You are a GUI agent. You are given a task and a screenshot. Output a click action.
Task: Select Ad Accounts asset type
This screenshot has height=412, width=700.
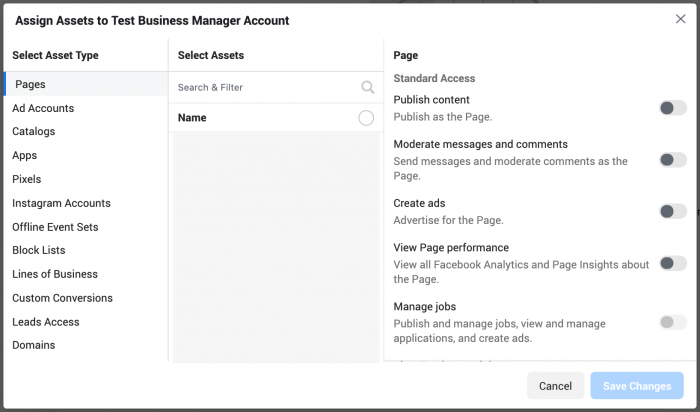(x=43, y=108)
